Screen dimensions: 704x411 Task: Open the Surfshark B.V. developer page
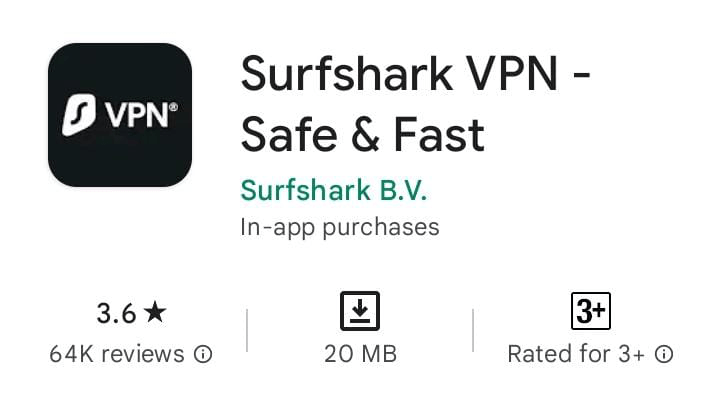[x=334, y=190]
